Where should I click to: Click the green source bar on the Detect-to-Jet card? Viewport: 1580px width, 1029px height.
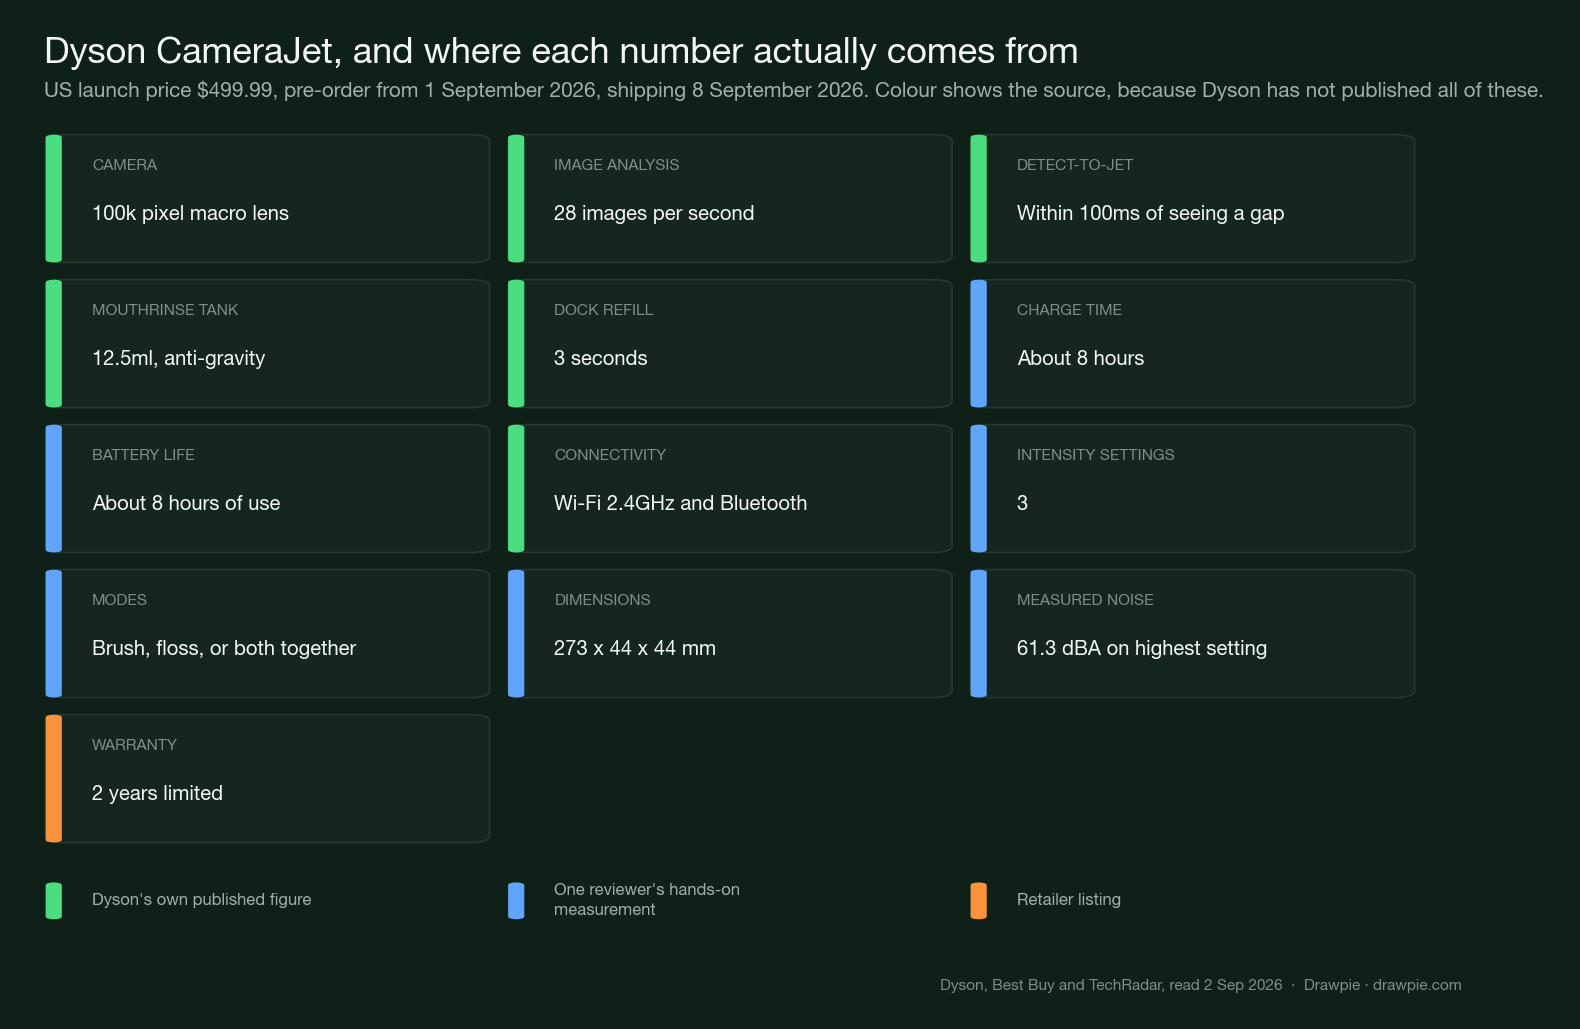pos(979,199)
